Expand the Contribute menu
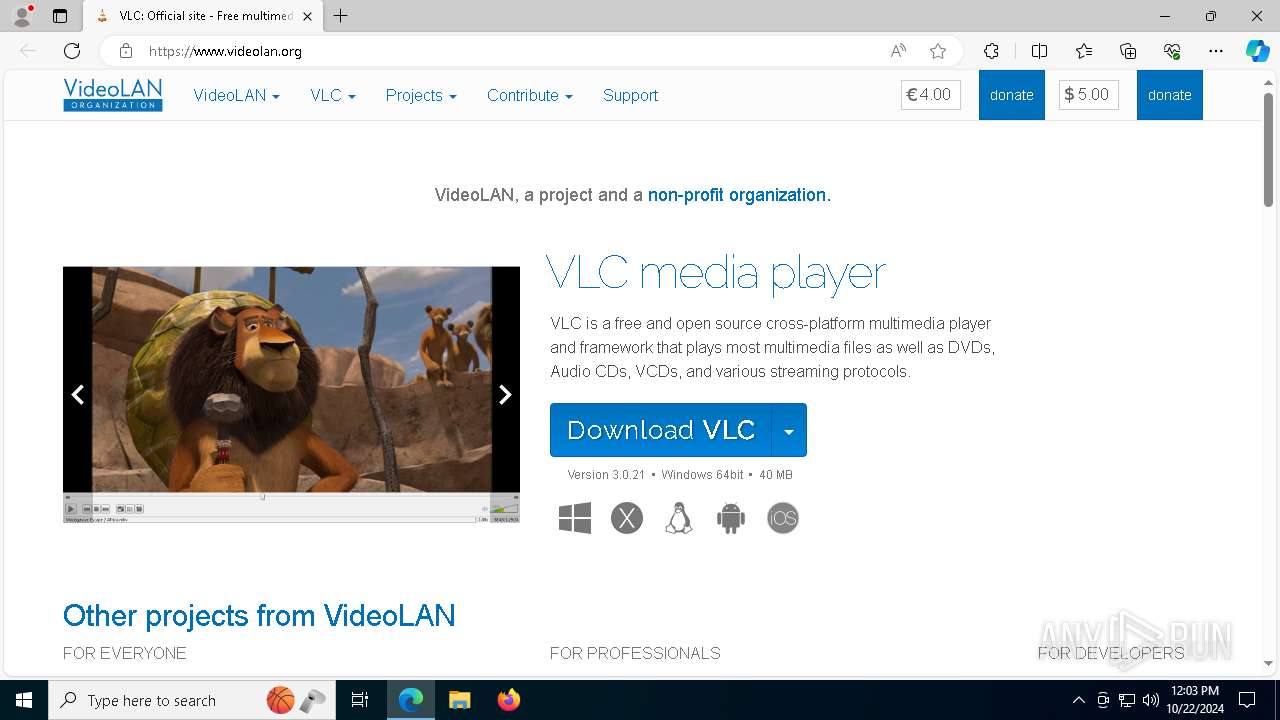The image size is (1280, 720). 530,95
